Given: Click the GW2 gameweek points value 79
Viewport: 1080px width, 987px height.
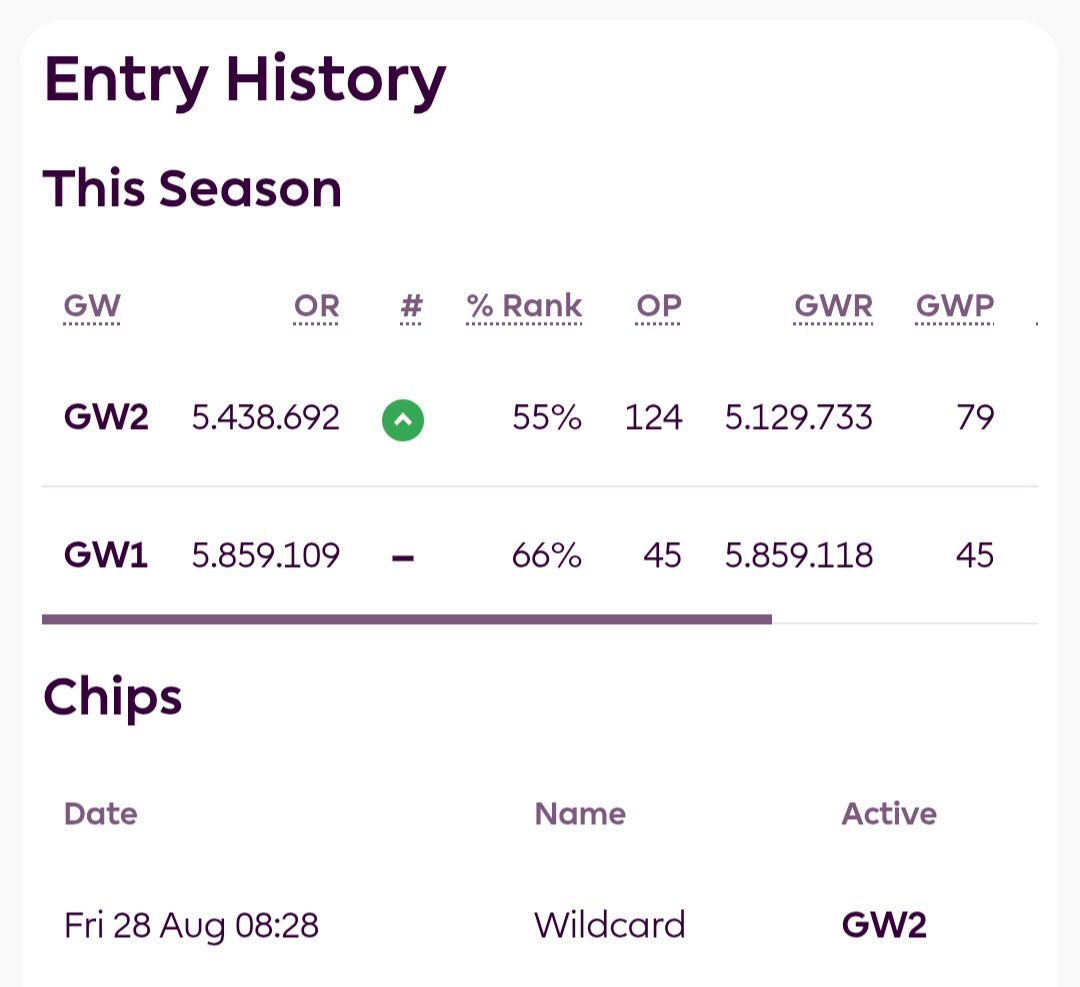Looking at the screenshot, I should pos(975,417).
